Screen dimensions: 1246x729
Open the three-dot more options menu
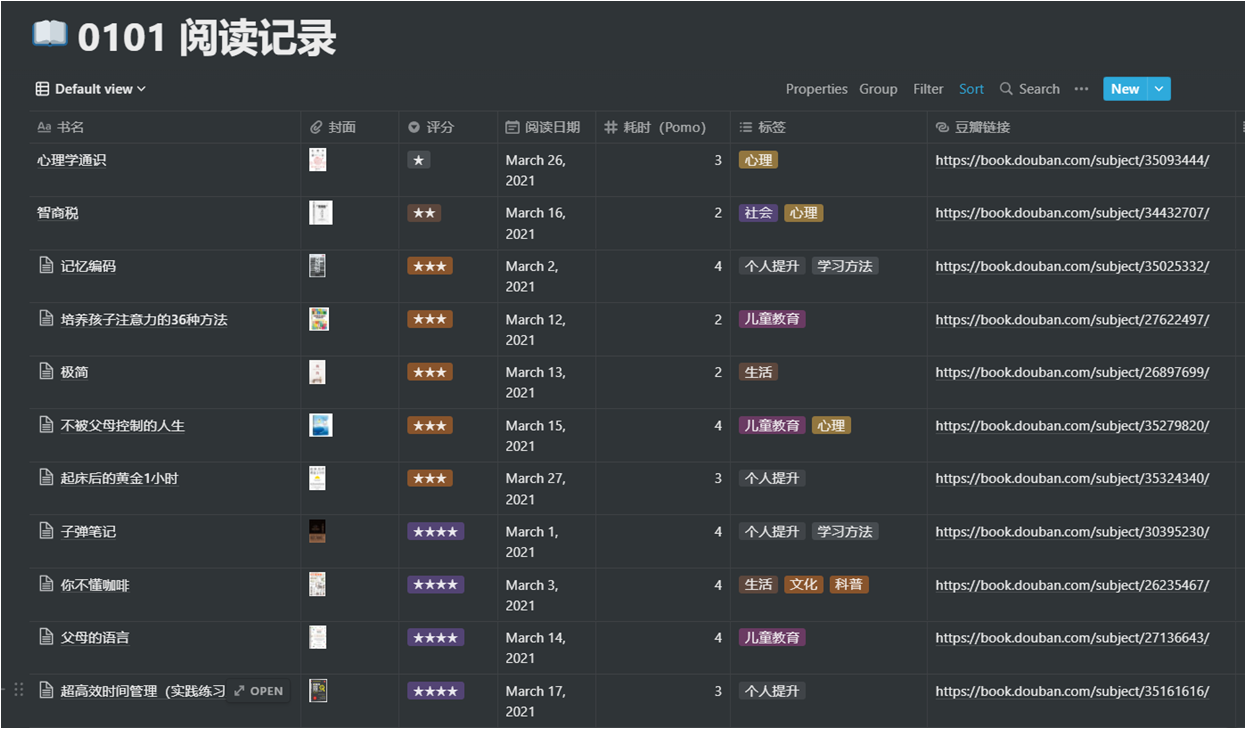[1081, 89]
